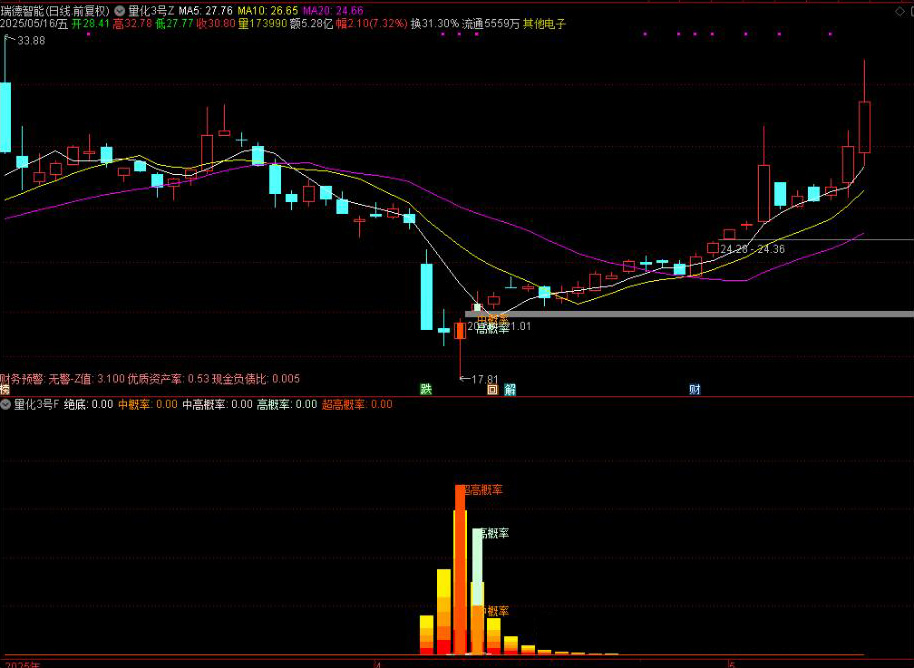
Task: Click the 超高概率 label on the tallest bar
Action: [481, 490]
